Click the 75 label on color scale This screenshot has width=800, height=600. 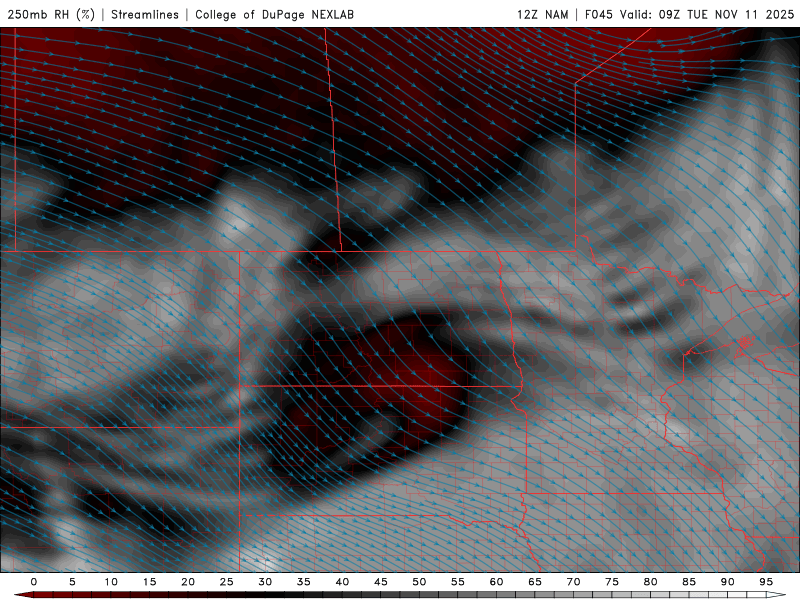pyautogui.click(x=612, y=582)
